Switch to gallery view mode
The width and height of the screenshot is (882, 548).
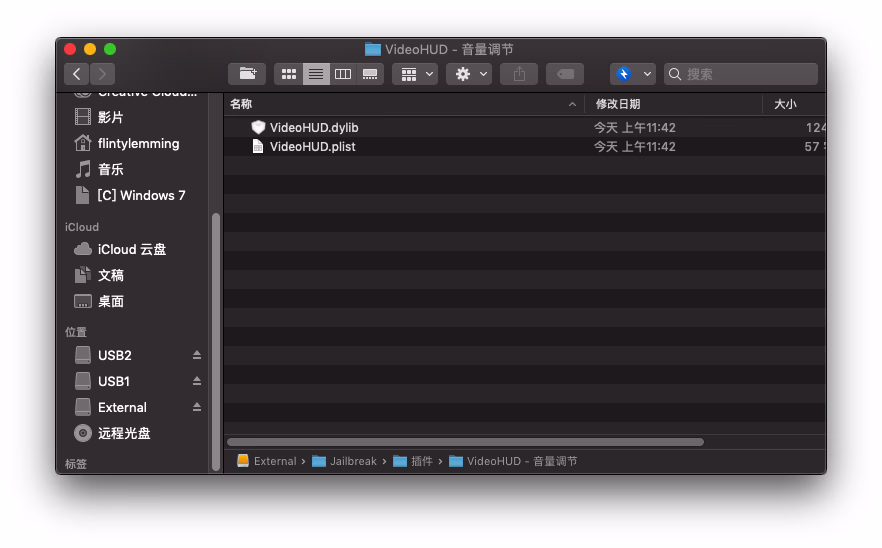pos(370,74)
